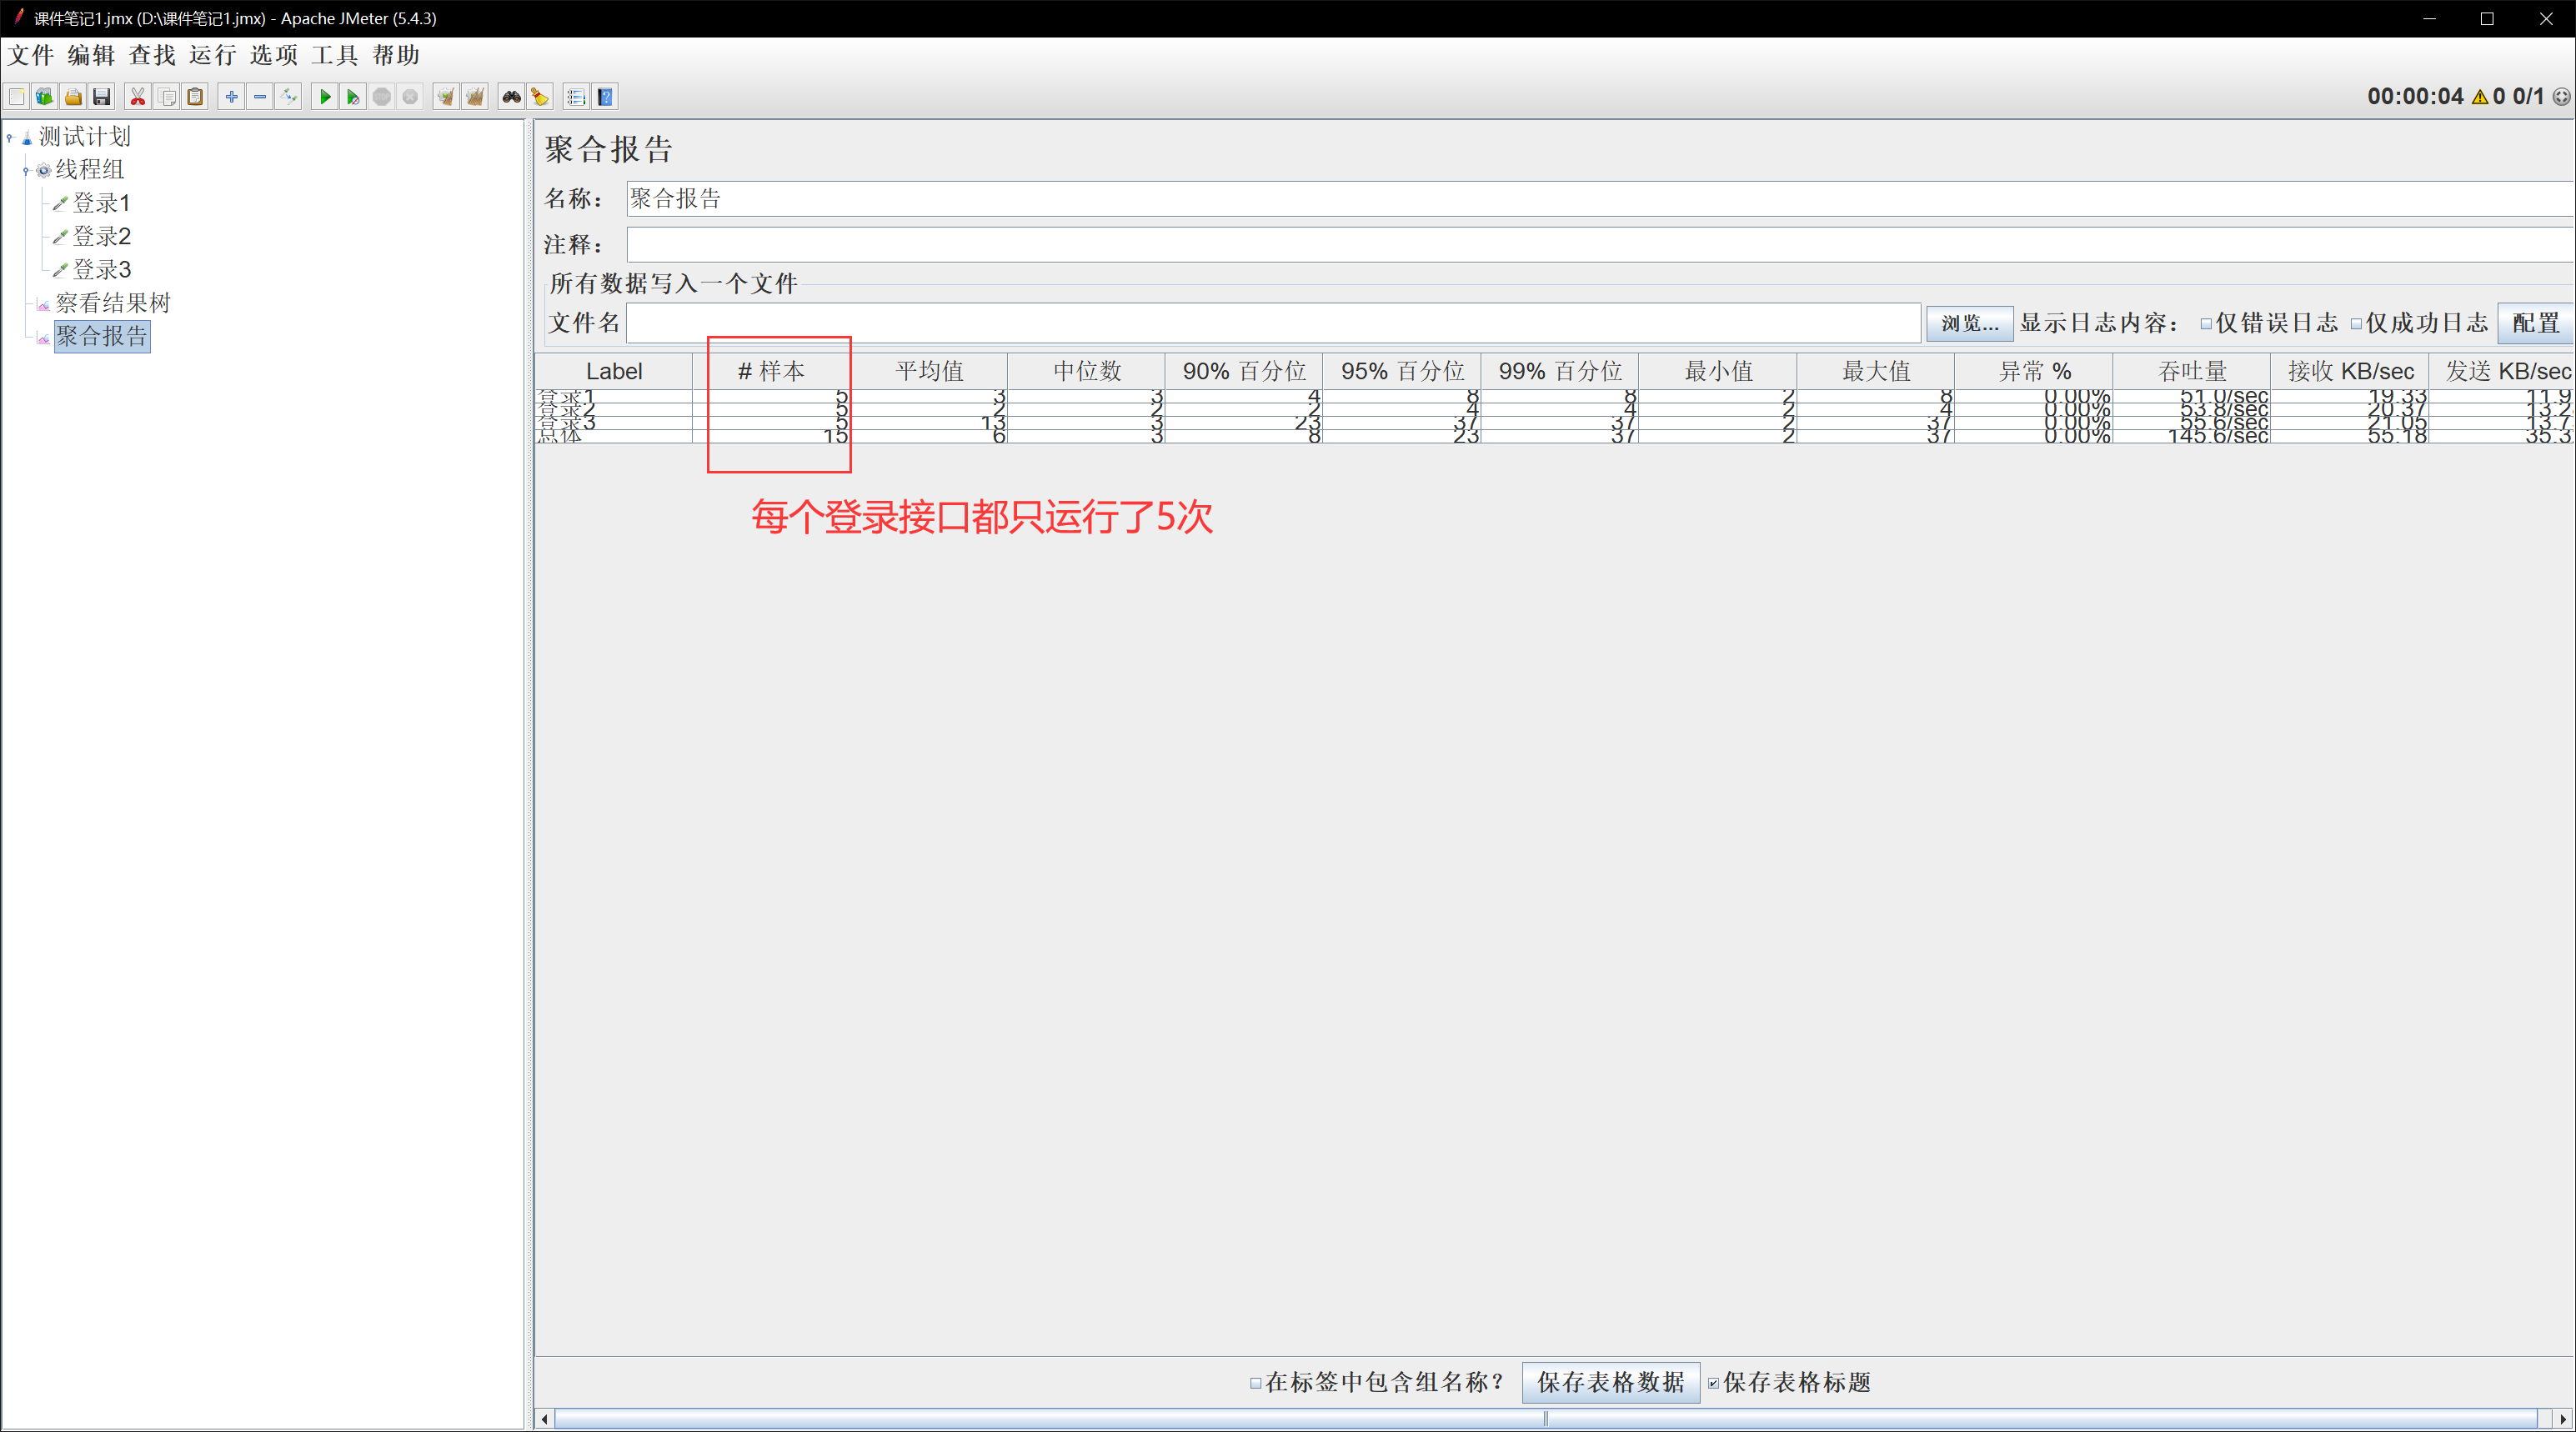Click the 浏览... button

[x=1969, y=323]
